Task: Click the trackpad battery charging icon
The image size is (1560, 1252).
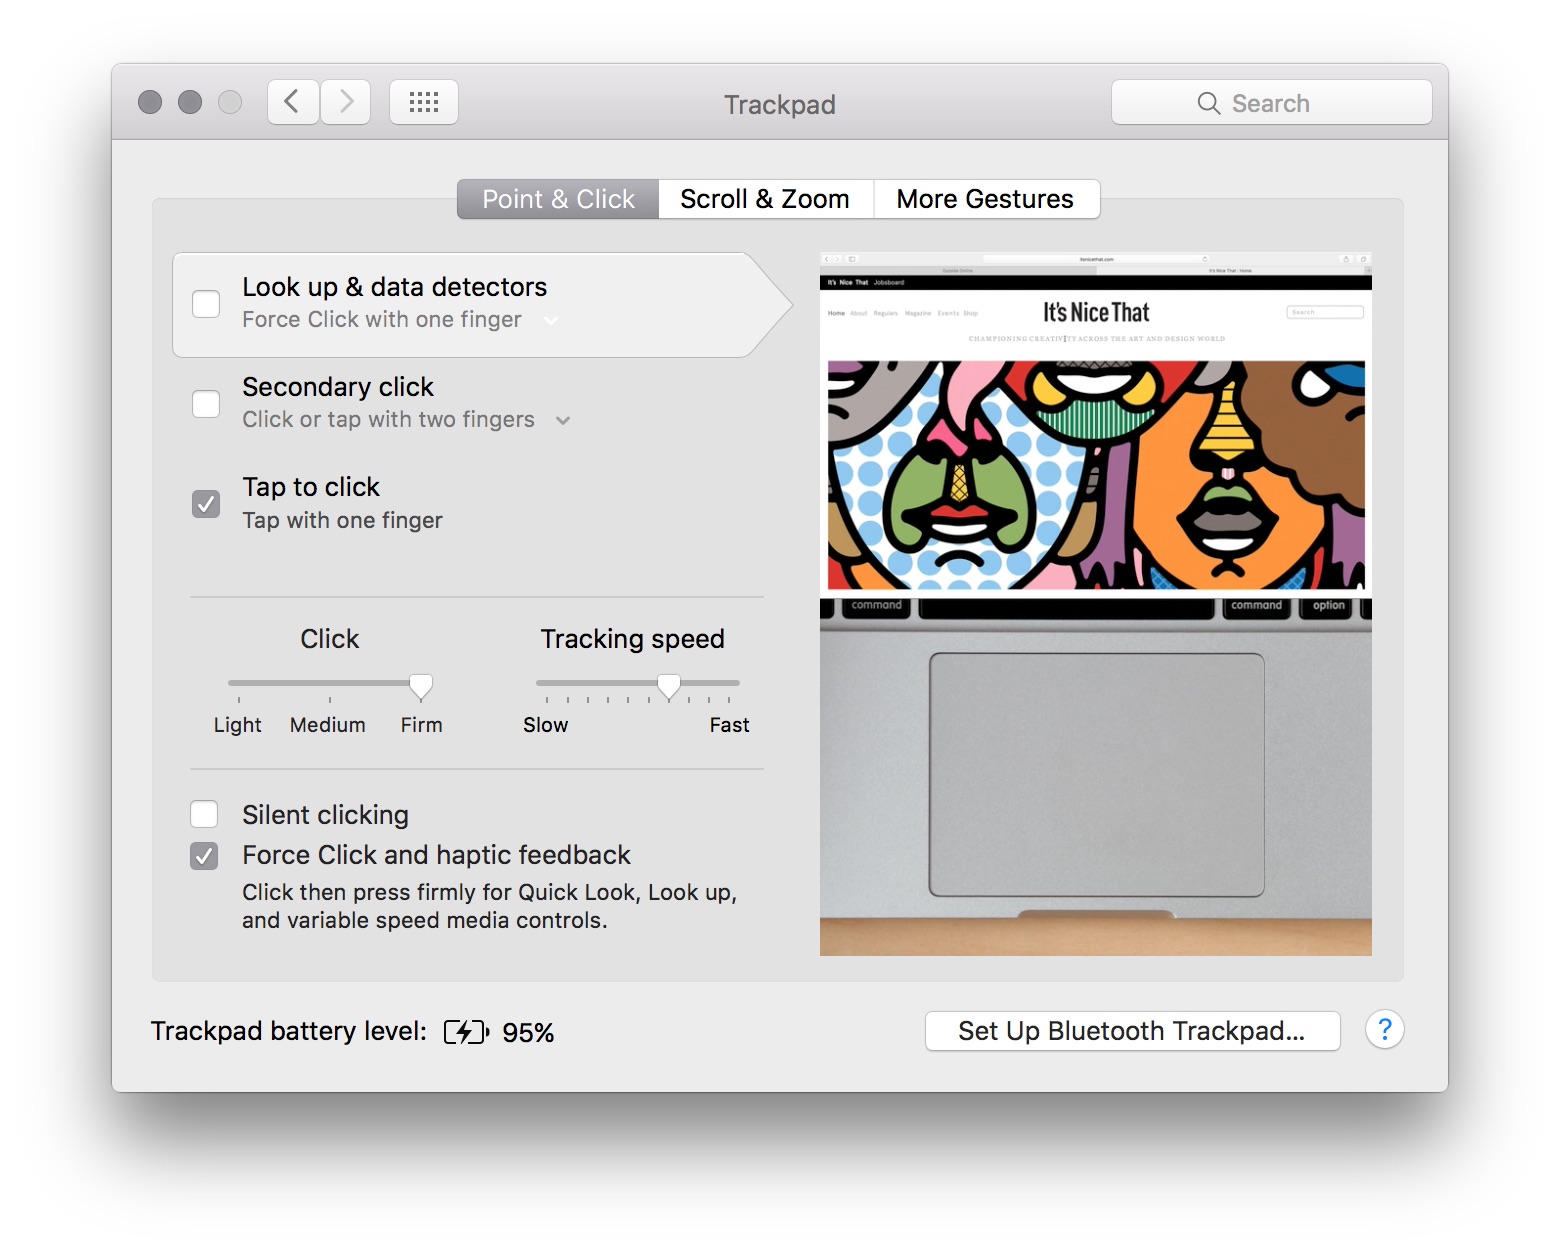Action: click(466, 1032)
